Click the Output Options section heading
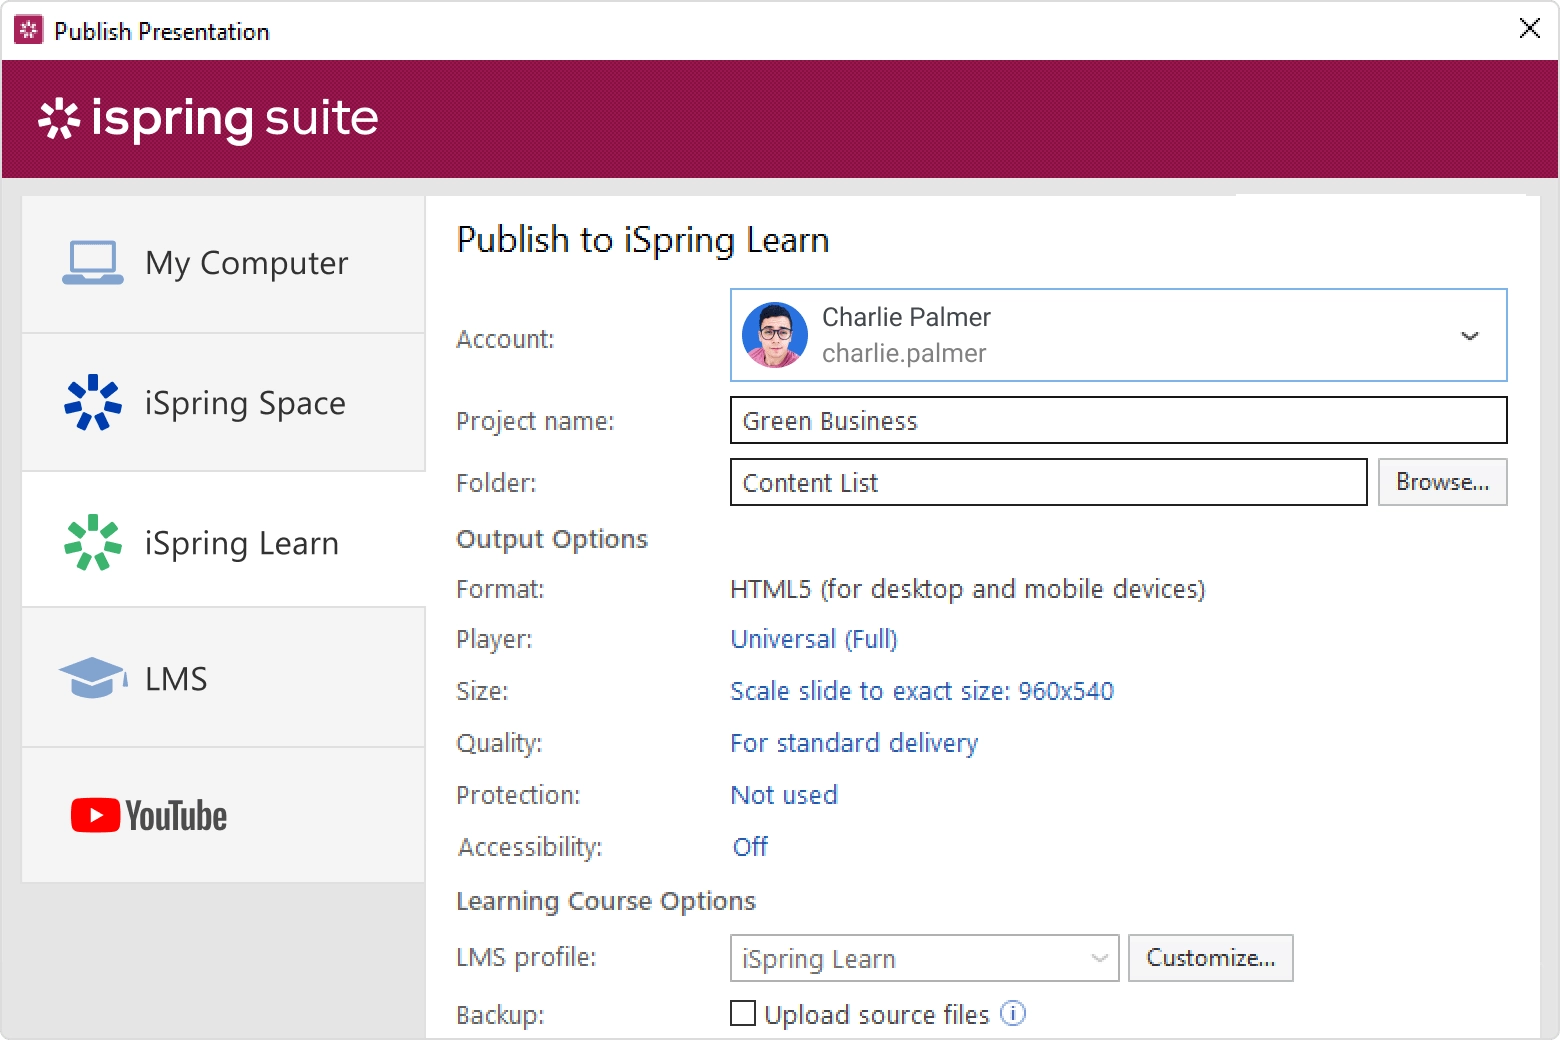 pos(552,539)
